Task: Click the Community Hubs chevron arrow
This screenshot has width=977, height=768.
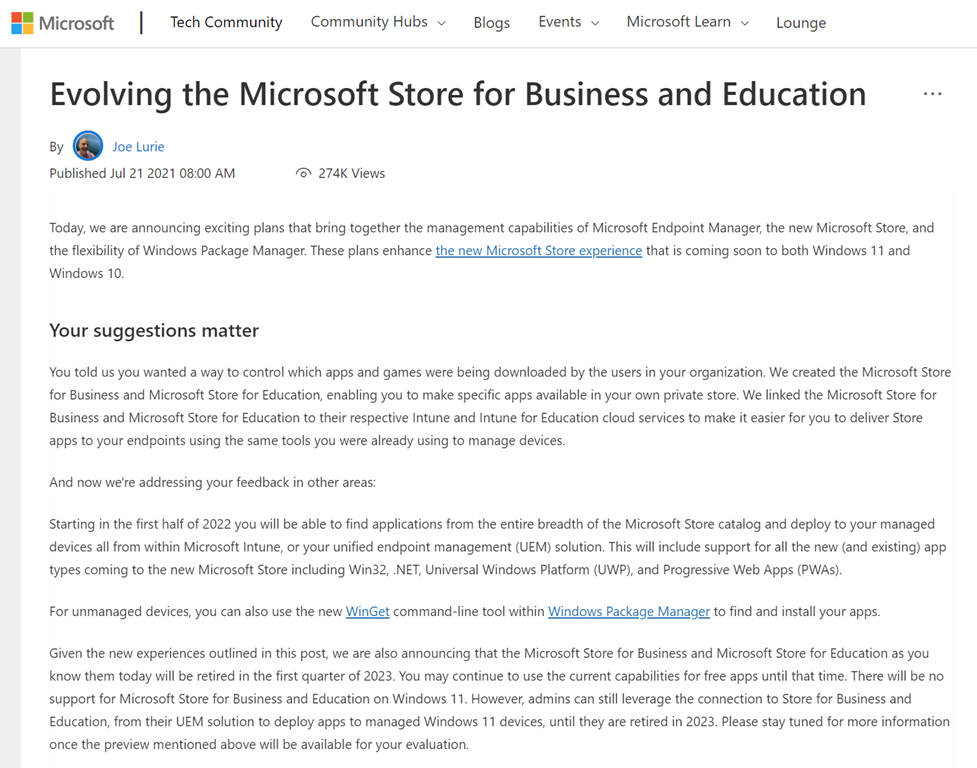Action: pyautogui.click(x=442, y=23)
